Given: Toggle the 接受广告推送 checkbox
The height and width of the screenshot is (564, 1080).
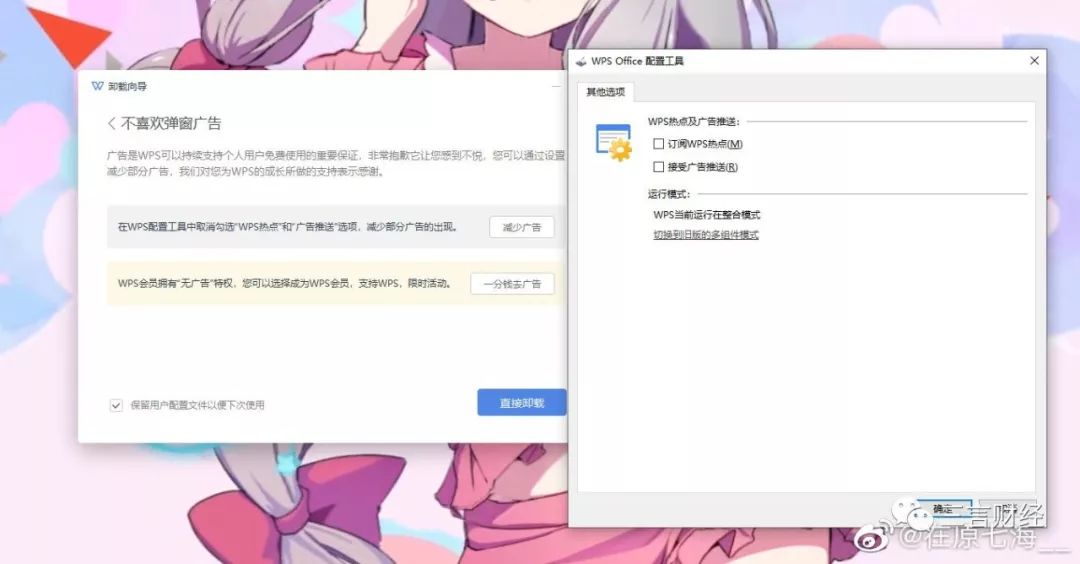Looking at the screenshot, I should tap(658, 167).
